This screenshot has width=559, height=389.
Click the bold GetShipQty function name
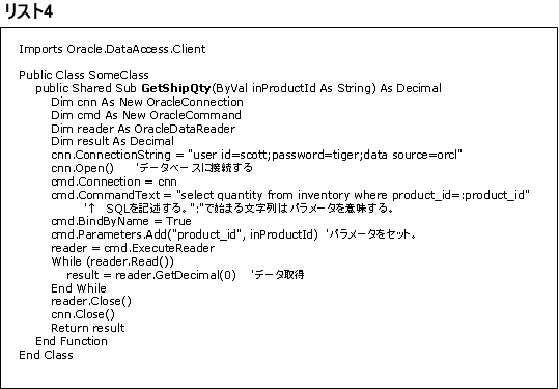(176, 88)
